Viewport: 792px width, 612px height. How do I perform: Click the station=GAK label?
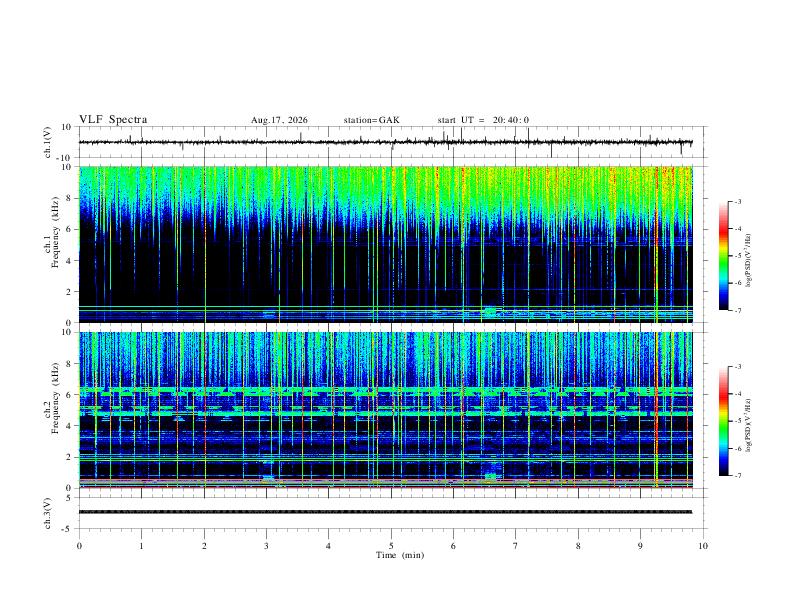click(x=371, y=120)
